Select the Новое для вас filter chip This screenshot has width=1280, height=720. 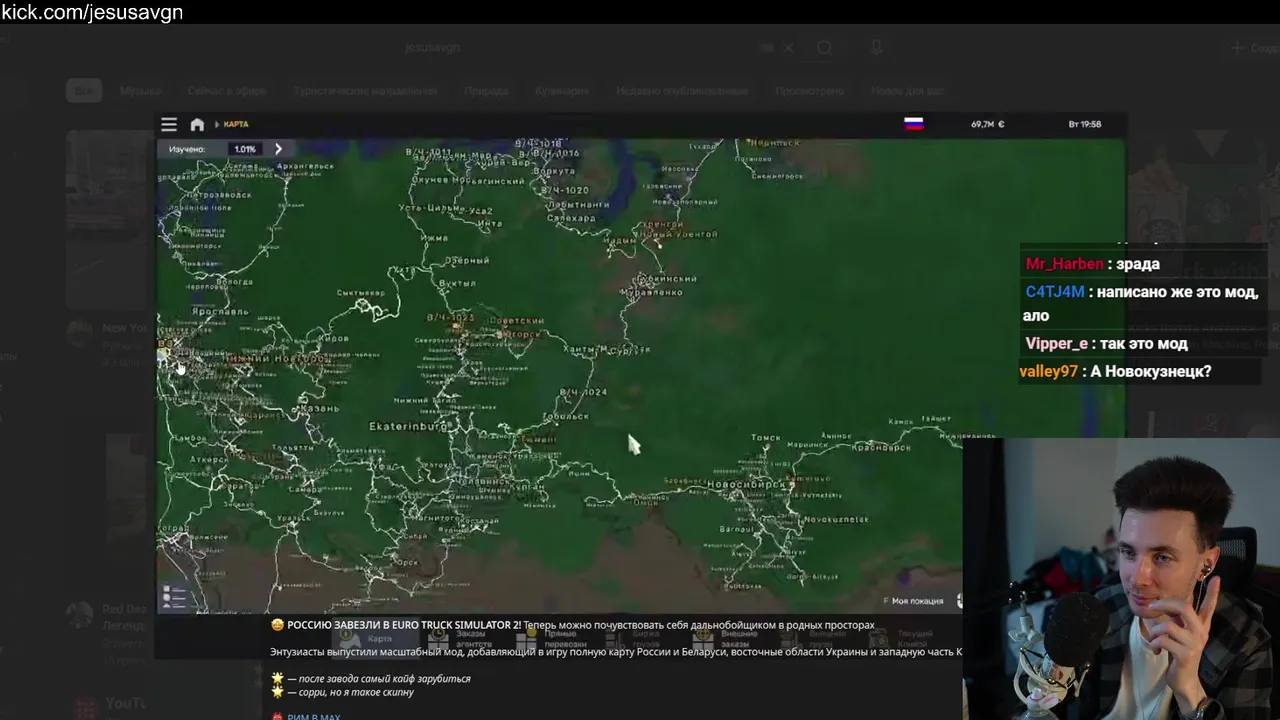[907, 91]
